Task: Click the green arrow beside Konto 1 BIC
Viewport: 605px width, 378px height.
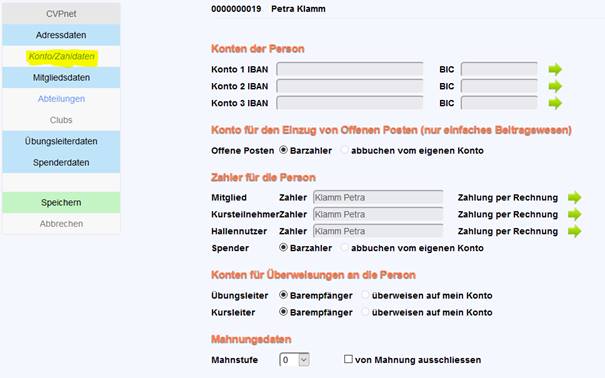Action: tap(555, 69)
